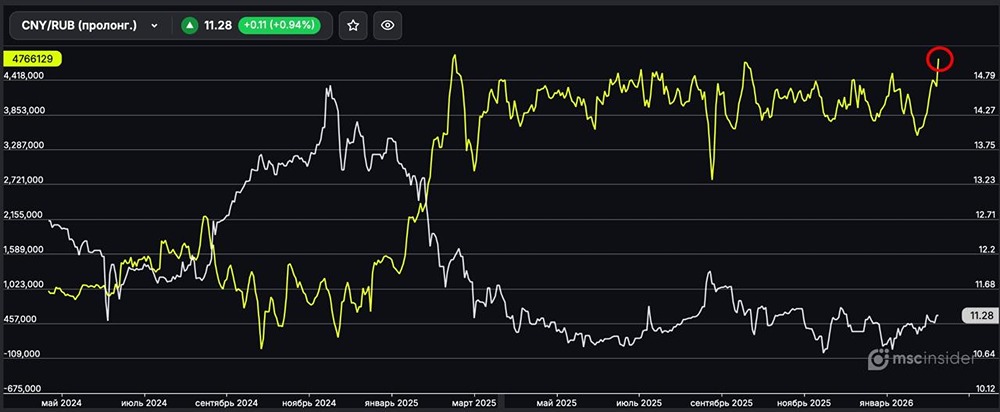Click the green up-arrow trend icon
The height and width of the screenshot is (412, 1000).
point(188,26)
